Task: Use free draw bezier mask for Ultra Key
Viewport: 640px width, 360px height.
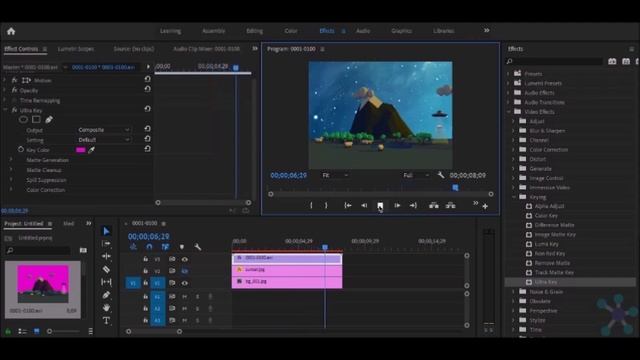Action: (x=49, y=120)
